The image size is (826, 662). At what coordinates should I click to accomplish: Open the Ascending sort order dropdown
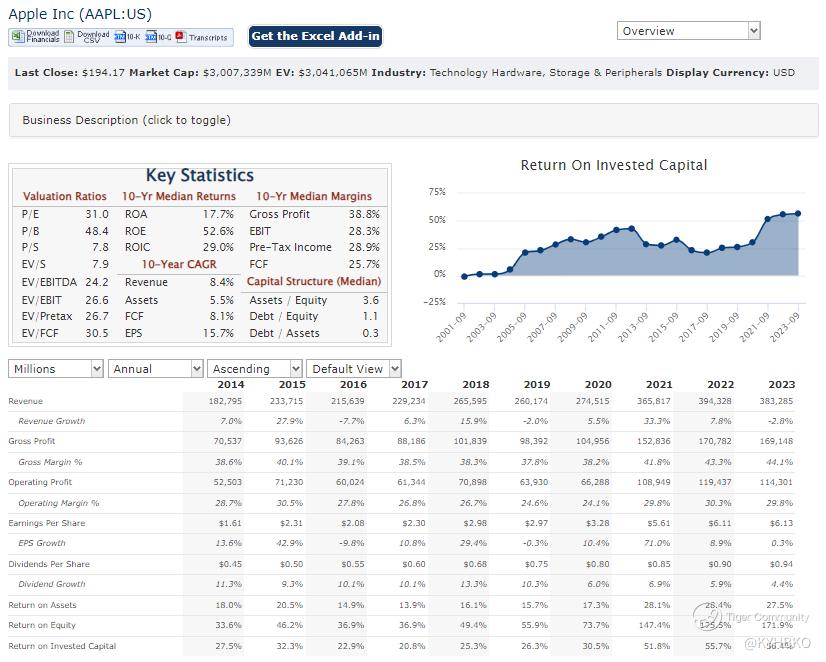click(x=254, y=369)
